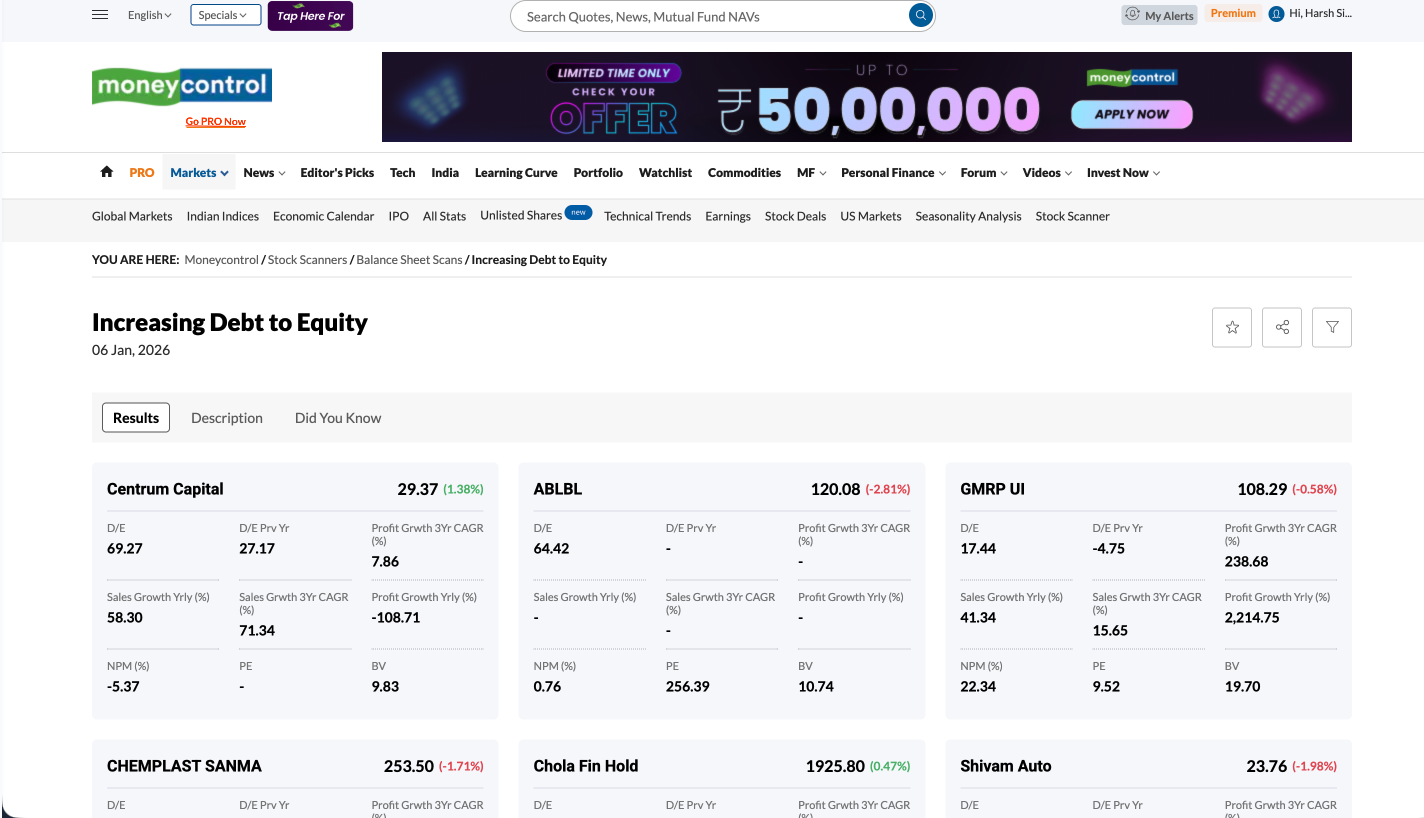Click the user profile avatar icon
Image resolution: width=1424 pixels, height=818 pixels.
(x=1276, y=14)
